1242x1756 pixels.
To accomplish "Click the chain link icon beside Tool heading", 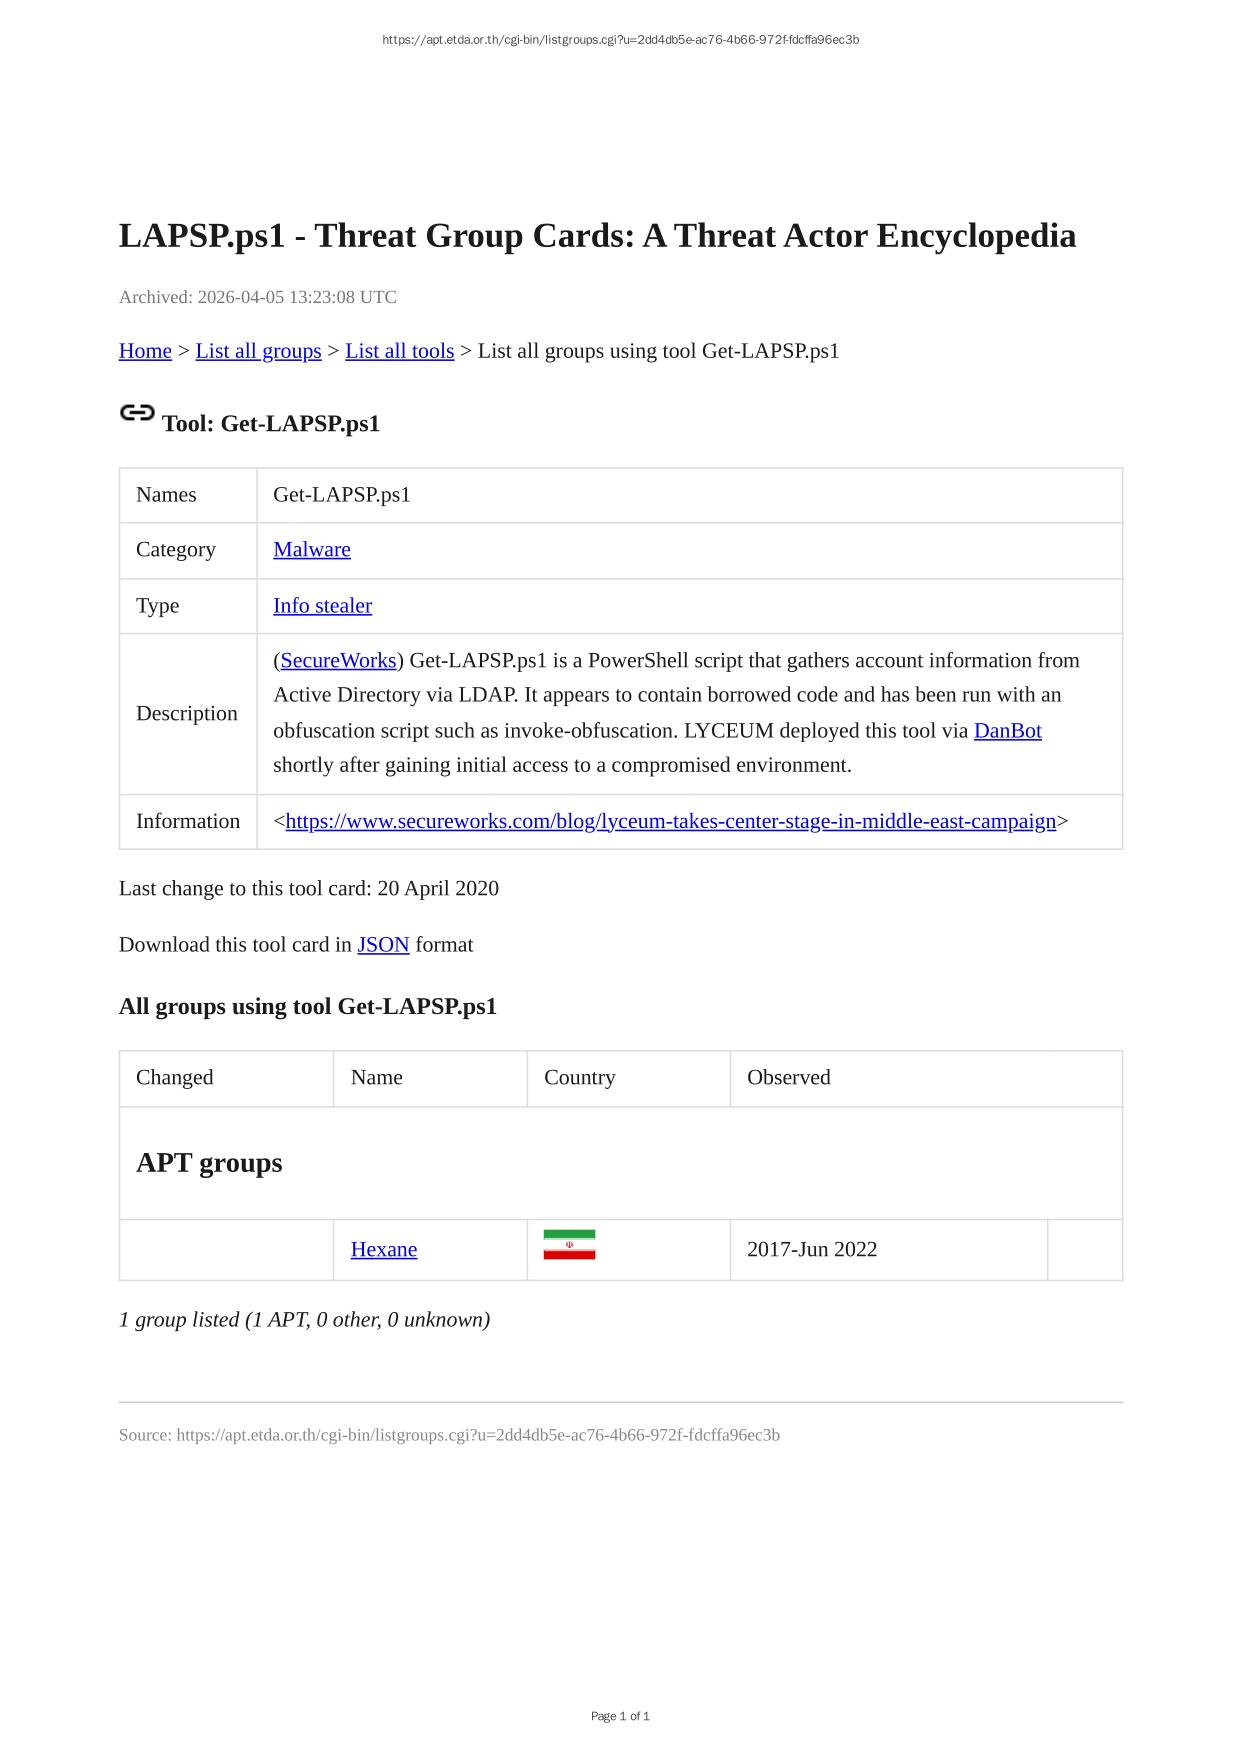I will [137, 413].
